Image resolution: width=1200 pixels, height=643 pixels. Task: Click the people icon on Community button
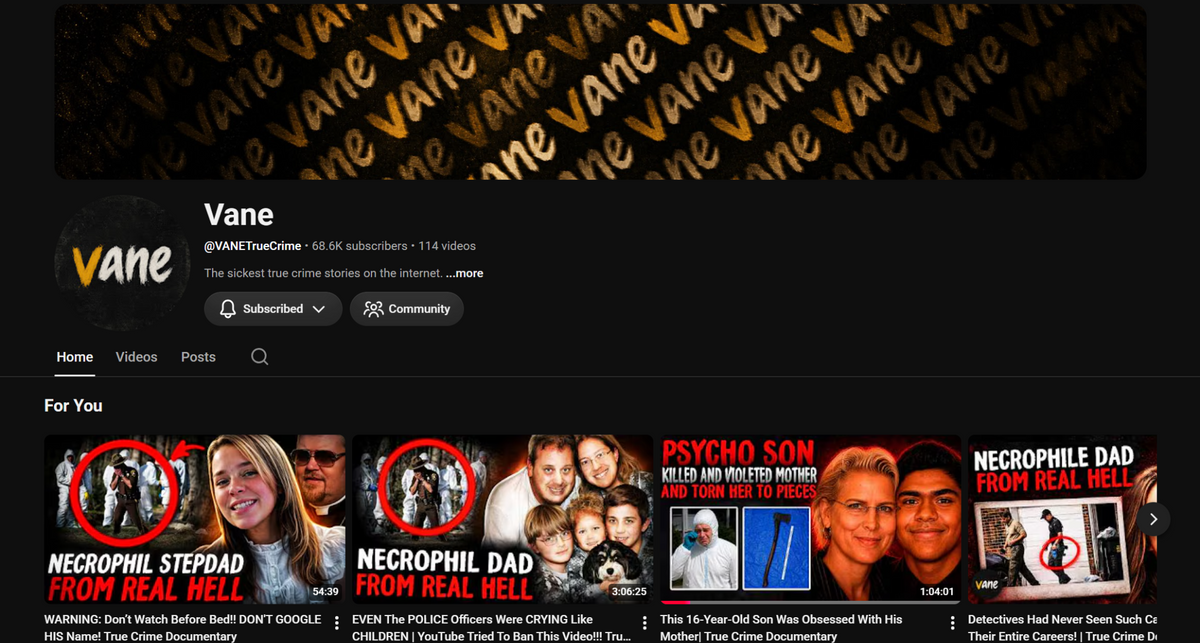coord(373,309)
